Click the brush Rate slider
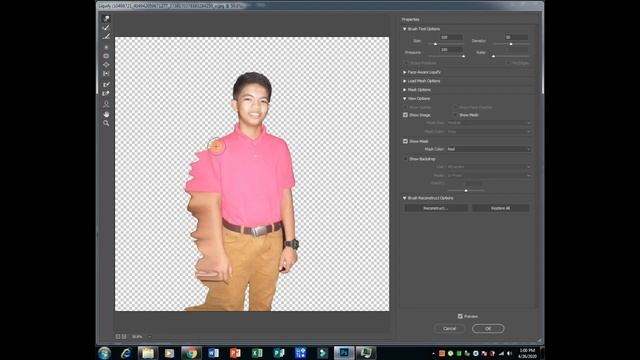The image size is (640, 360). tap(510, 56)
